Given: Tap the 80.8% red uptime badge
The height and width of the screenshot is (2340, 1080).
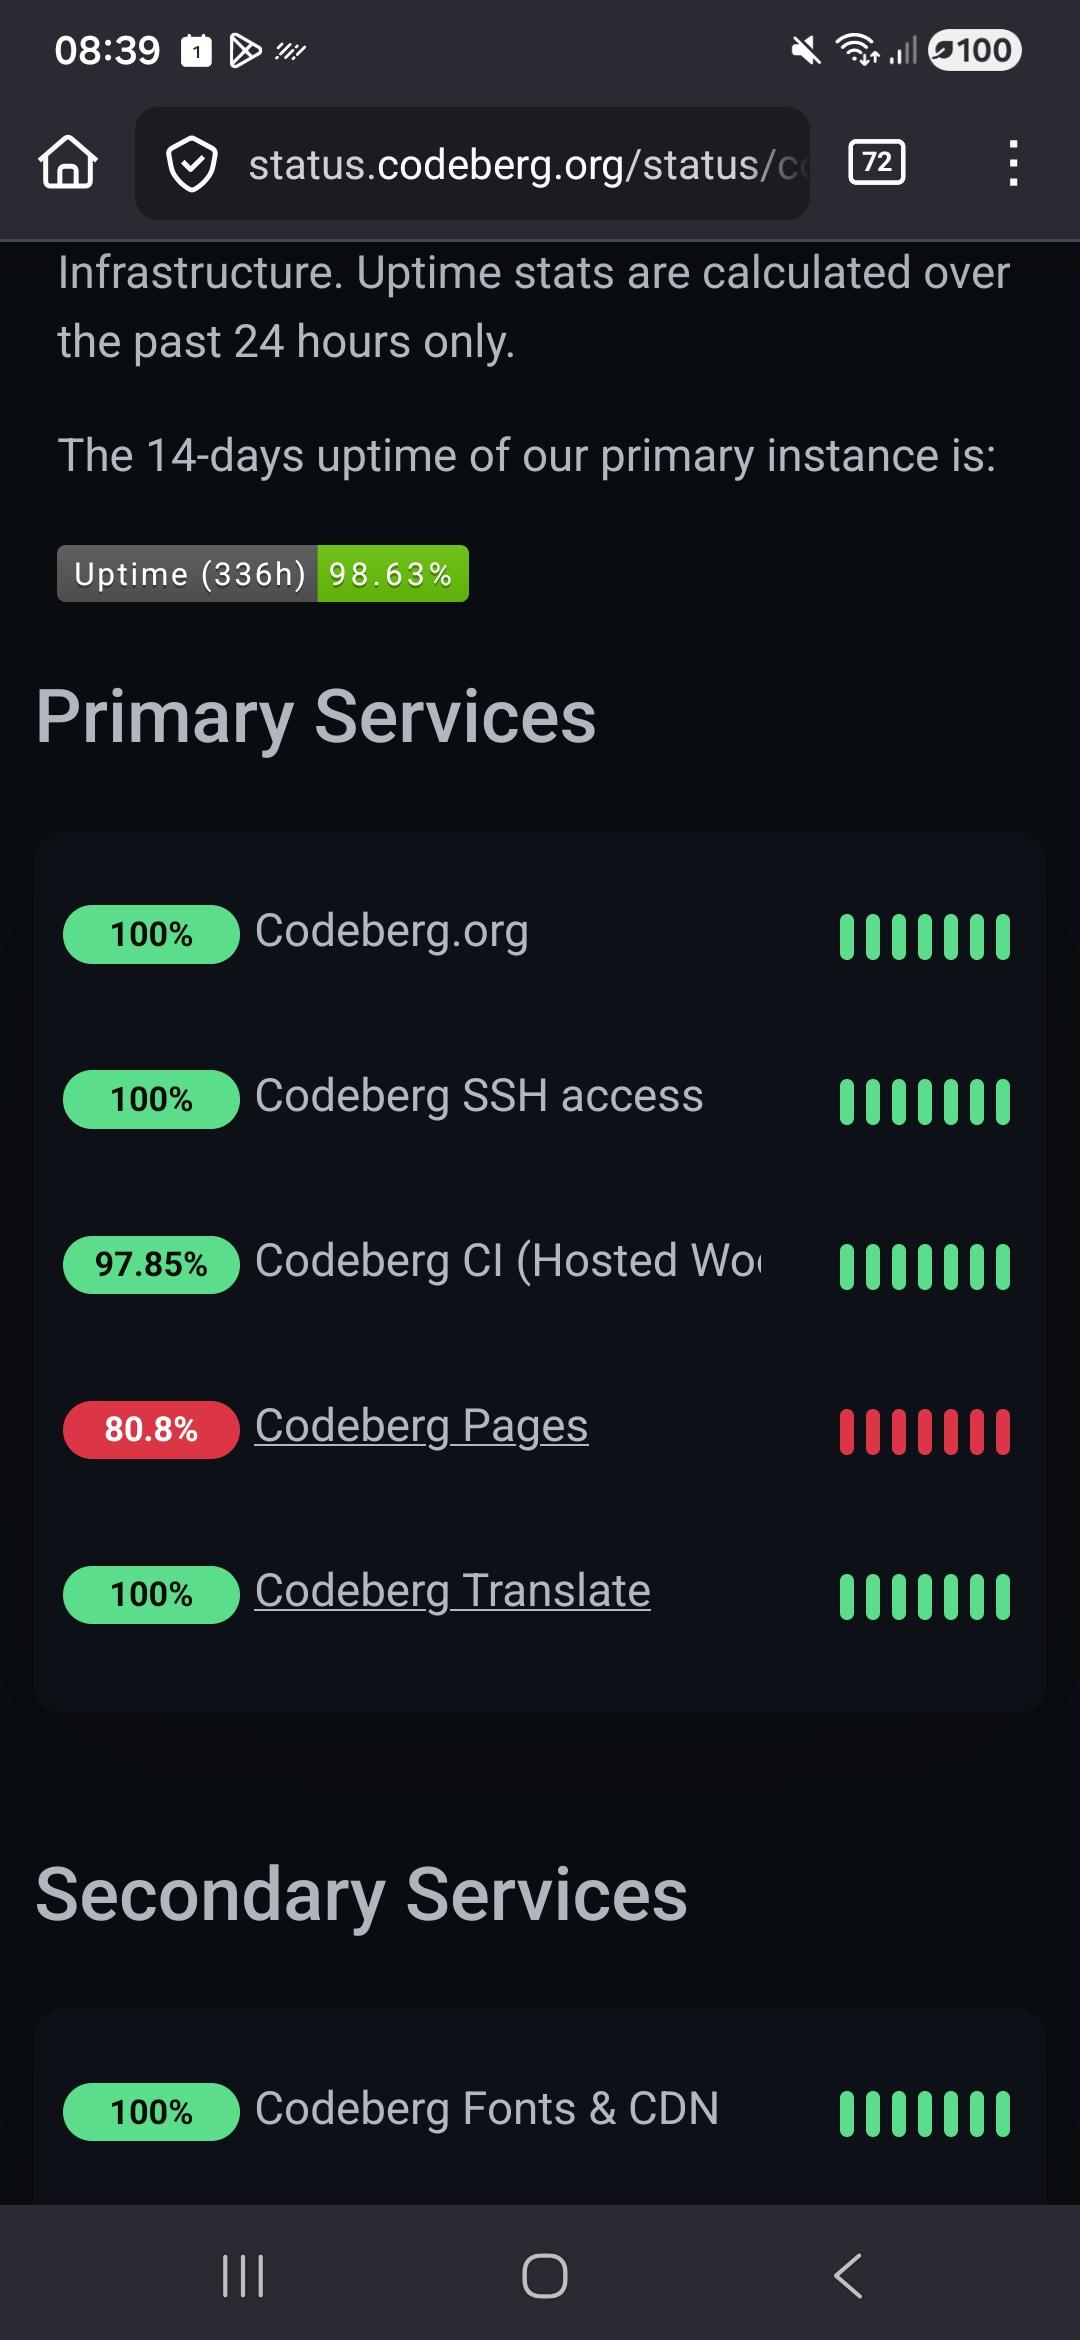Looking at the screenshot, I should tap(151, 1430).
